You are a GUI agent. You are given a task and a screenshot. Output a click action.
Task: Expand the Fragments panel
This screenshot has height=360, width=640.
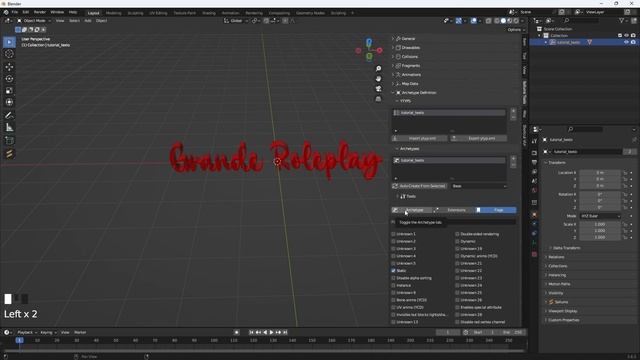[x=410, y=66]
